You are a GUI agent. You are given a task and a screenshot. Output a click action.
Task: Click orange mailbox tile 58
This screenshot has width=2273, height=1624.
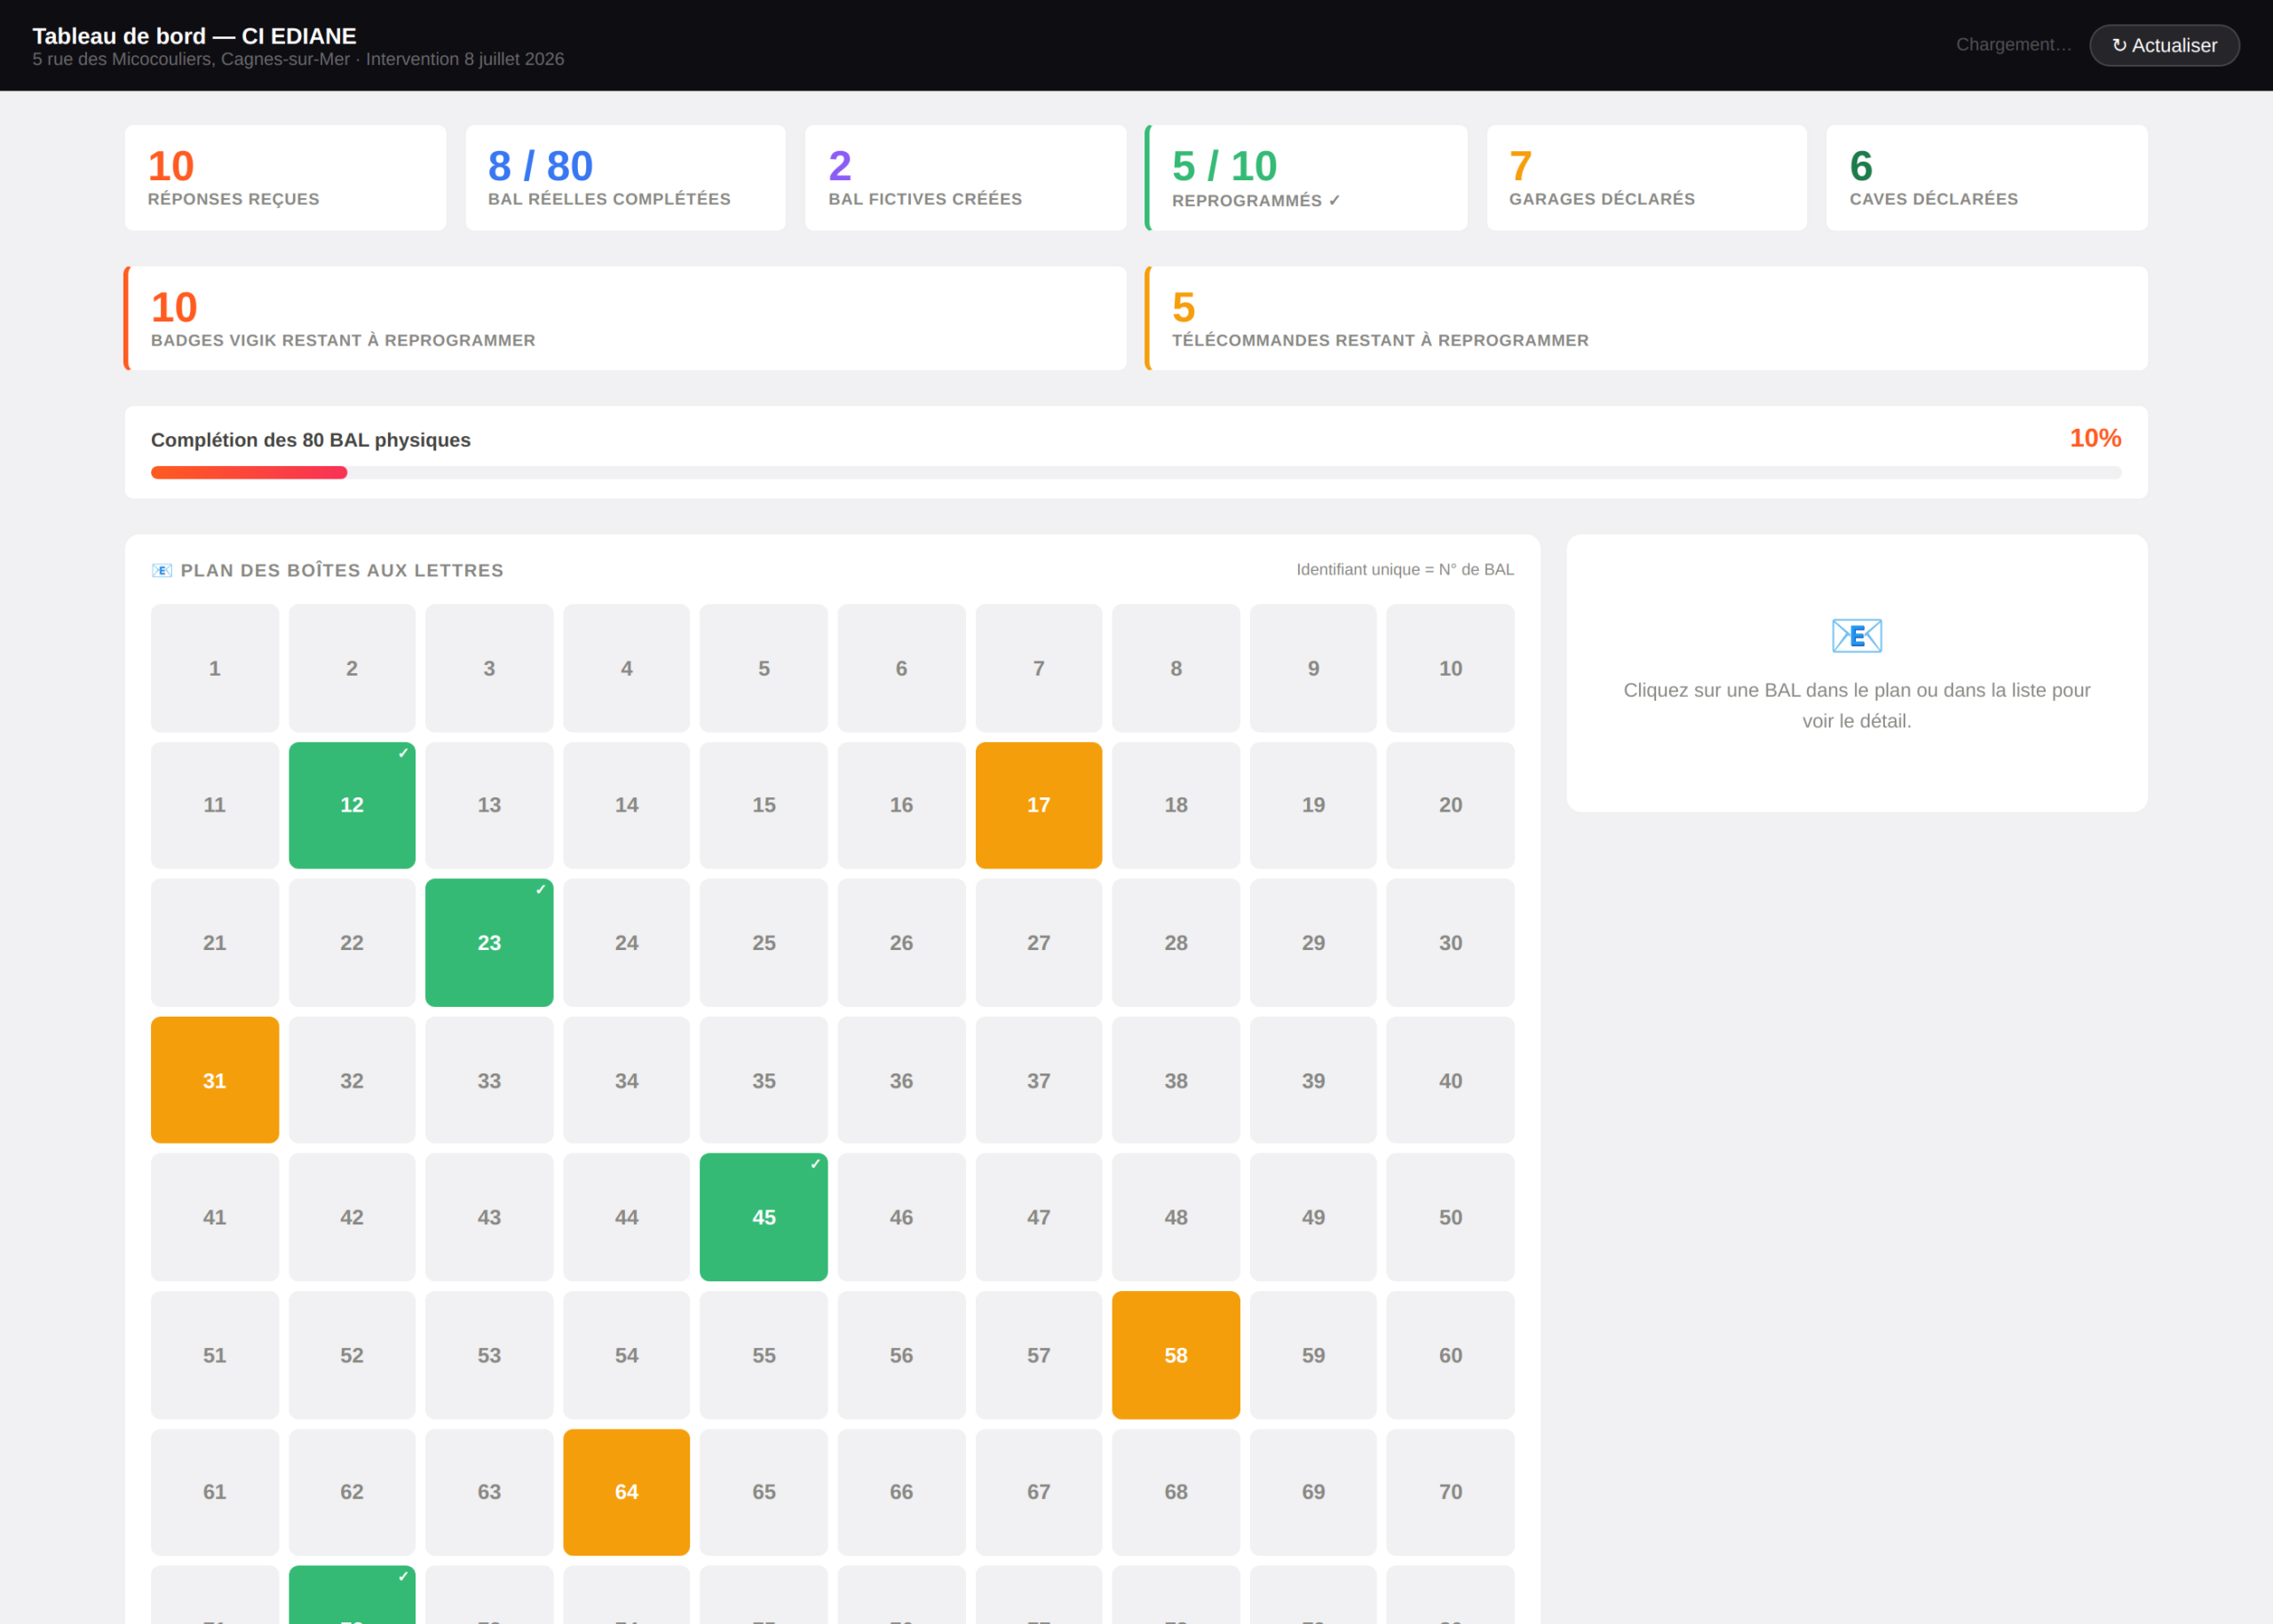tap(1175, 1355)
